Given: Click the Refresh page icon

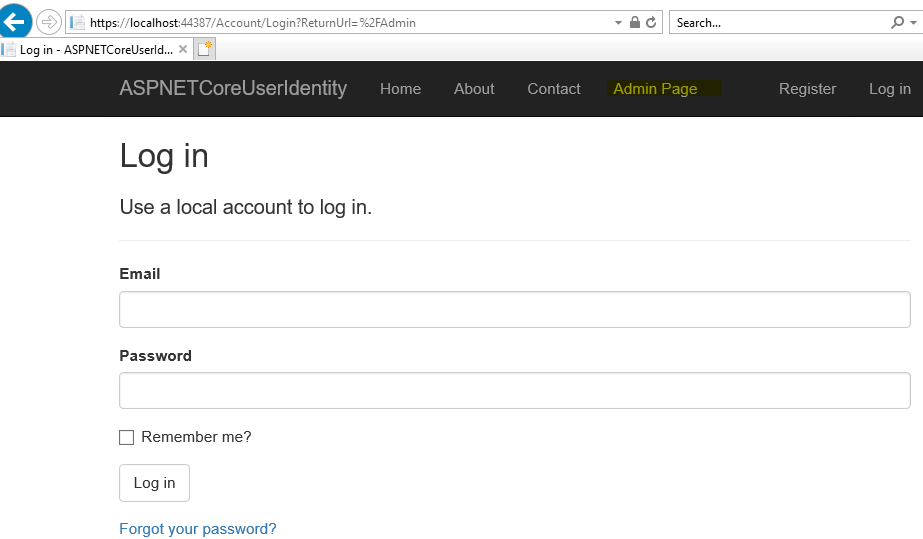Looking at the screenshot, I should coord(651,22).
